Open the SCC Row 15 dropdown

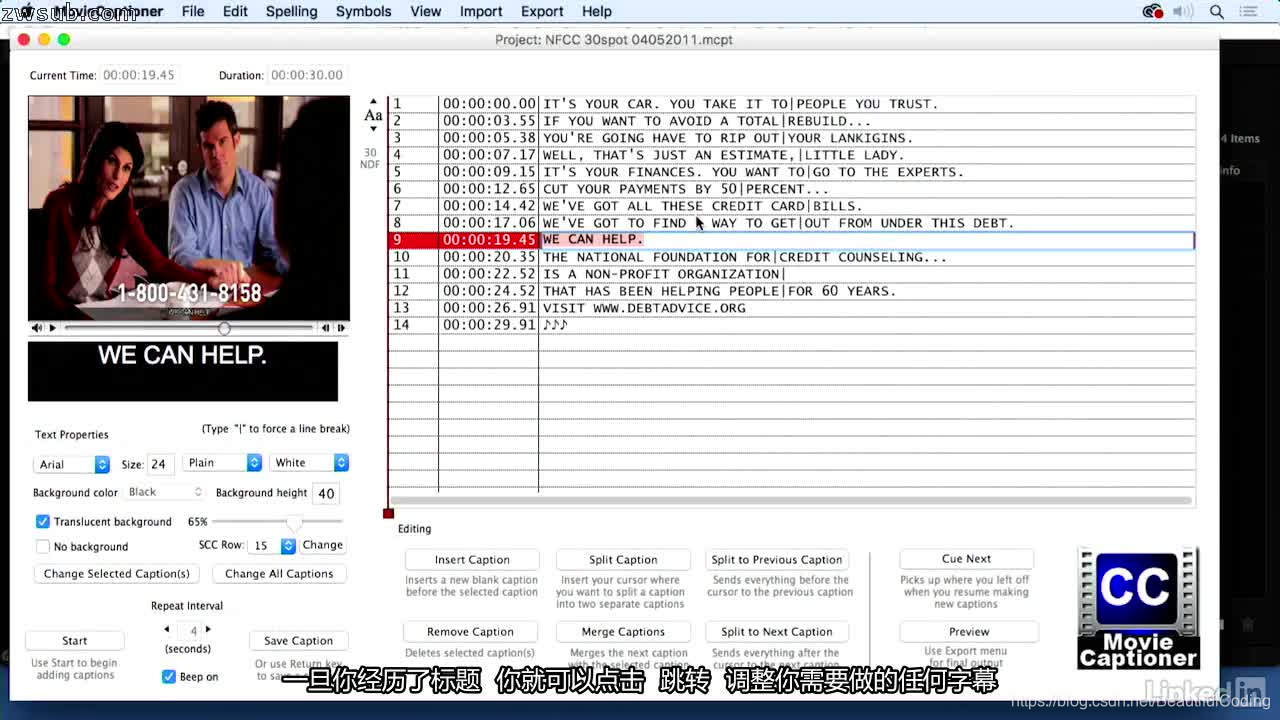click(x=273, y=545)
